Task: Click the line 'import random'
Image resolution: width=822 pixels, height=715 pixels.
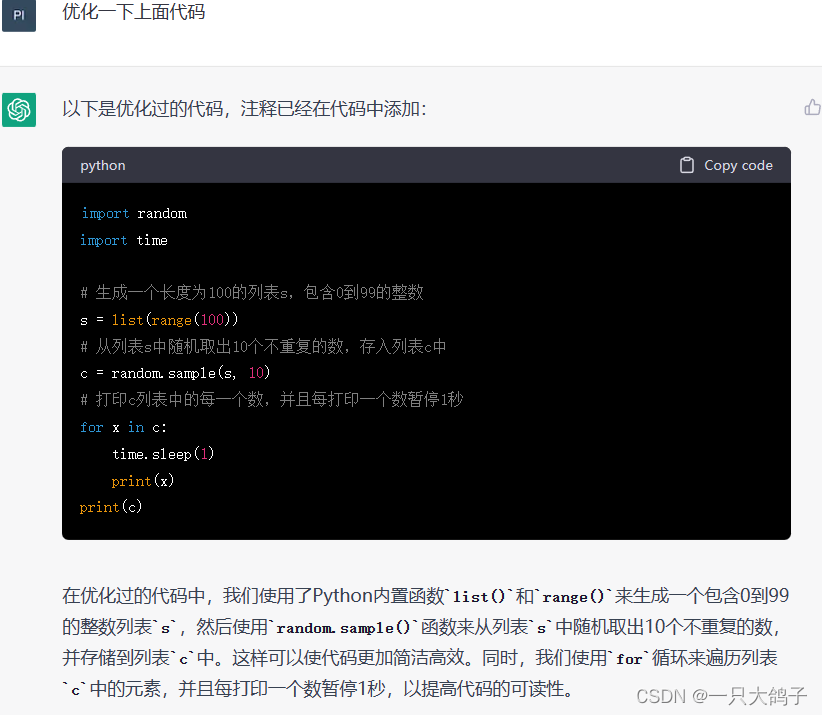Action: click(134, 213)
